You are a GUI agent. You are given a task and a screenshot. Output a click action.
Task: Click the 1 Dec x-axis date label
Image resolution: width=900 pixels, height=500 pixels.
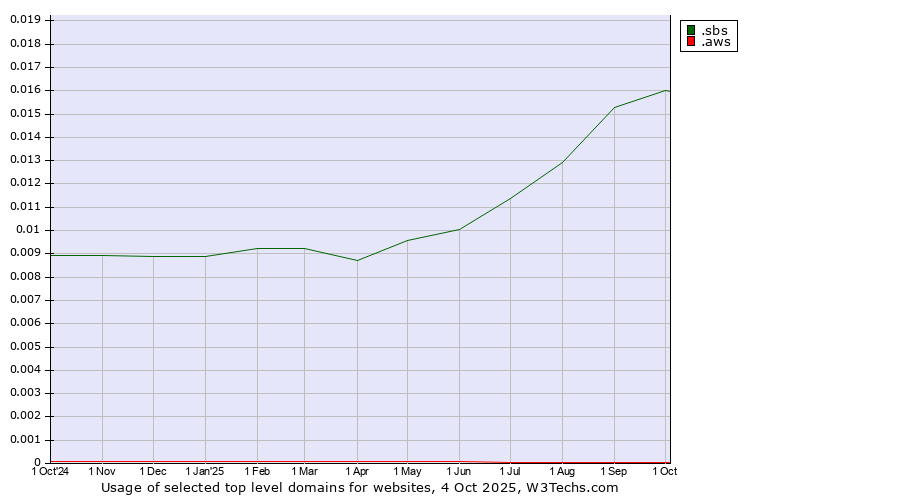pyautogui.click(x=153, y=471)
